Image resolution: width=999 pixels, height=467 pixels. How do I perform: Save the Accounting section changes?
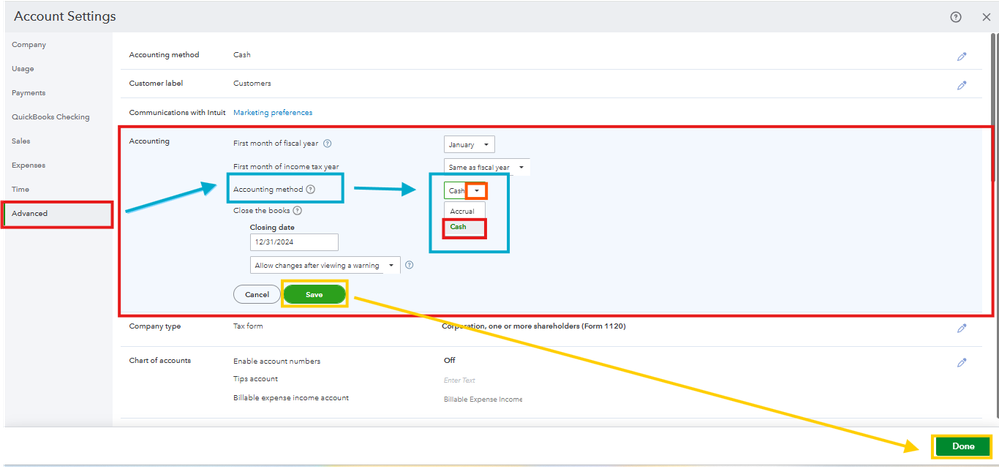[x=314, y=295]
